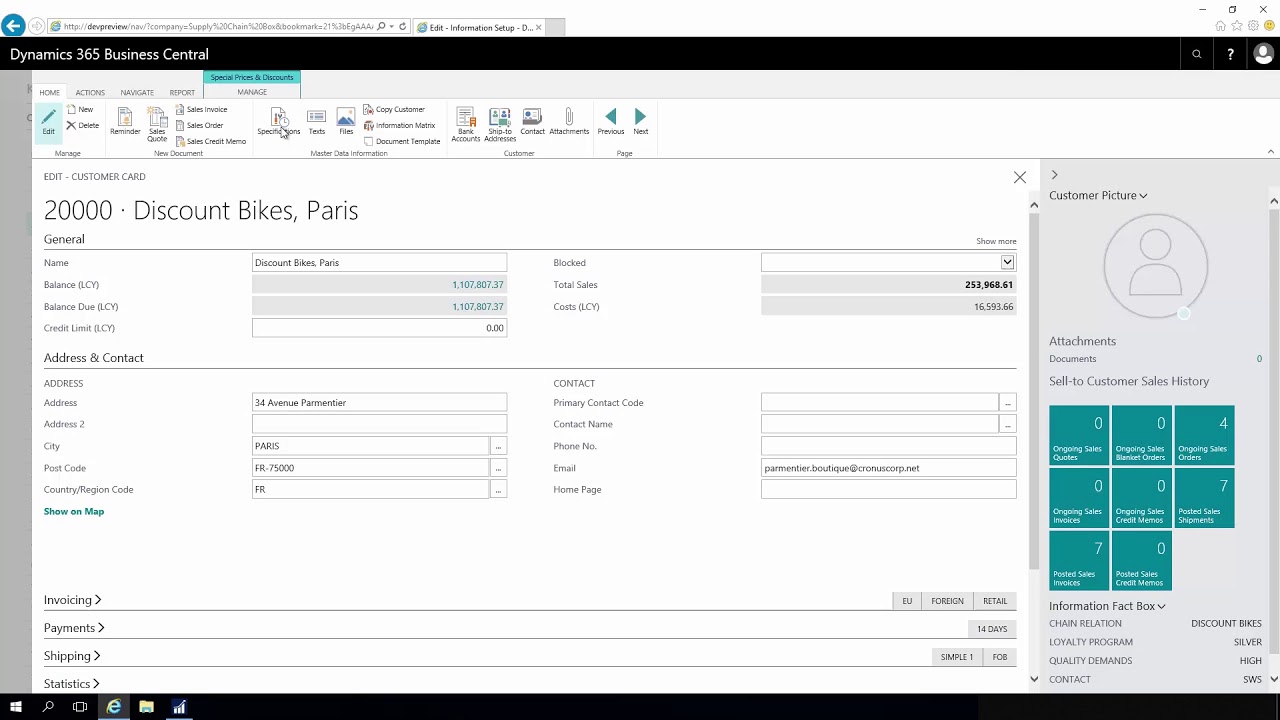Go to Next customer record
Image resolution: width=1280 pixels, height=720 pixels.
point(640,121)
